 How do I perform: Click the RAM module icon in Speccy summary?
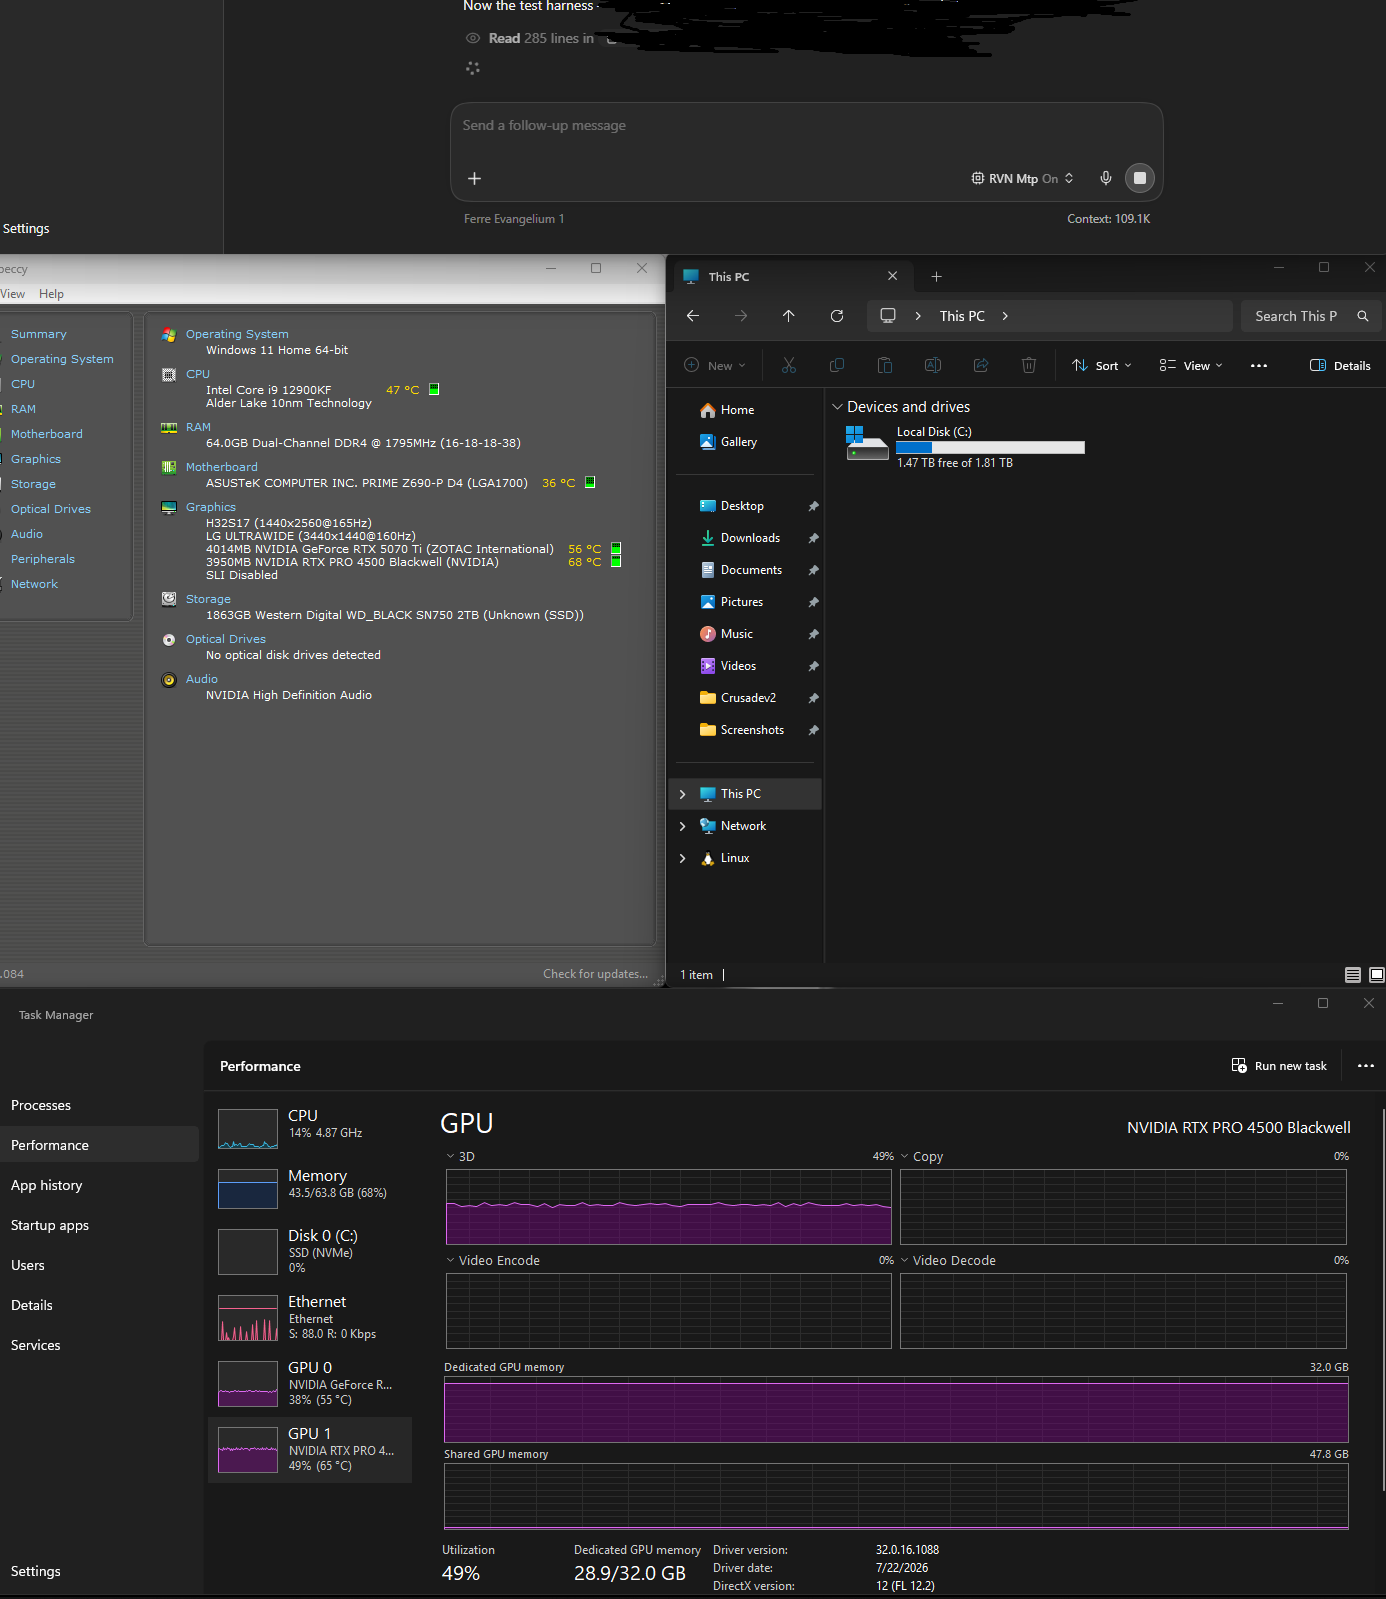tap(169, 427)
